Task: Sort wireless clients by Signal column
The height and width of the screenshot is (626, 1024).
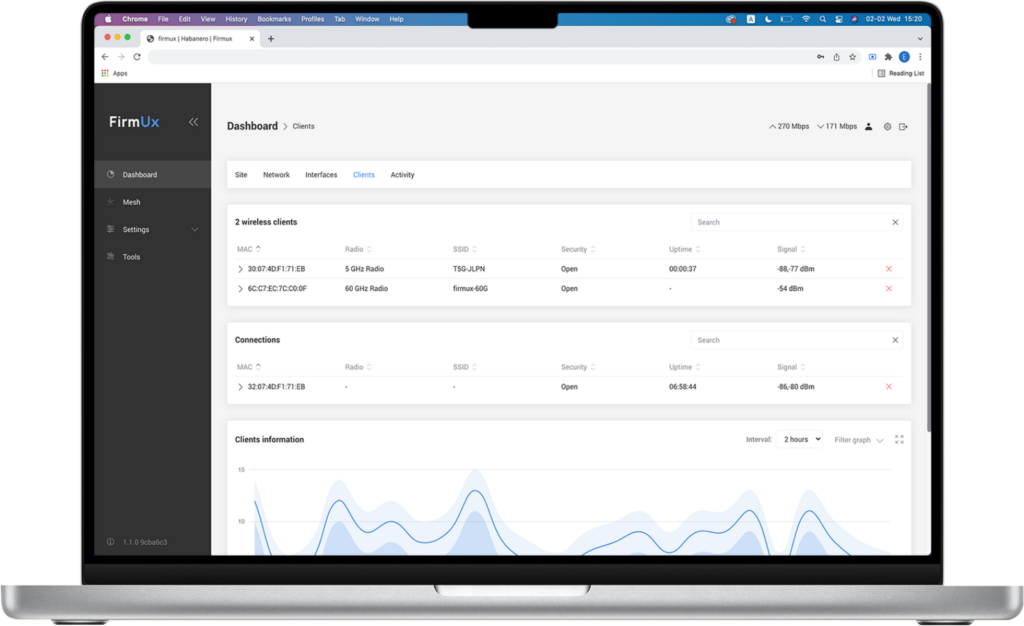Action: click(x=801, y=249)
